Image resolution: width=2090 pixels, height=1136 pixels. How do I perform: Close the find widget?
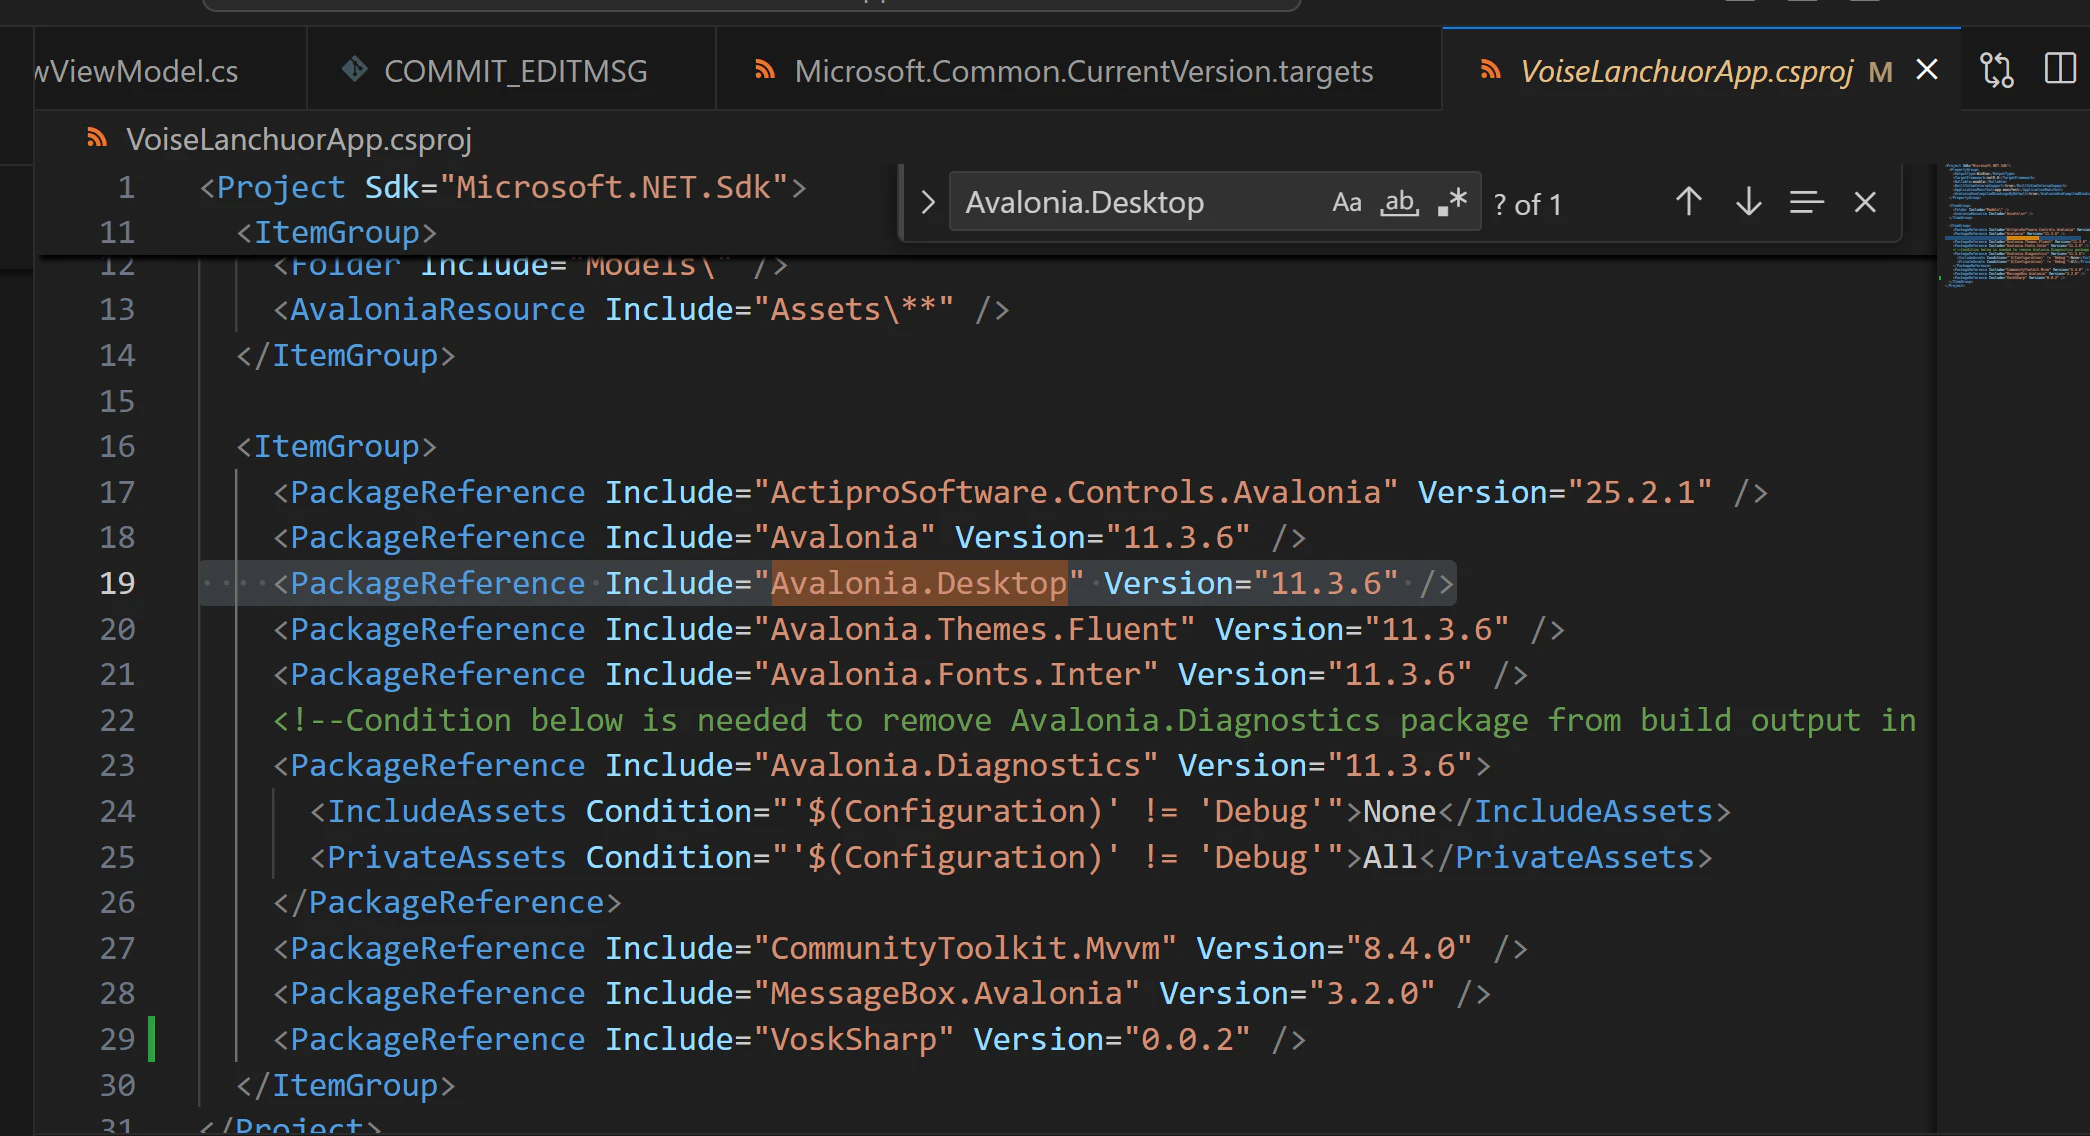point(1865,203)
